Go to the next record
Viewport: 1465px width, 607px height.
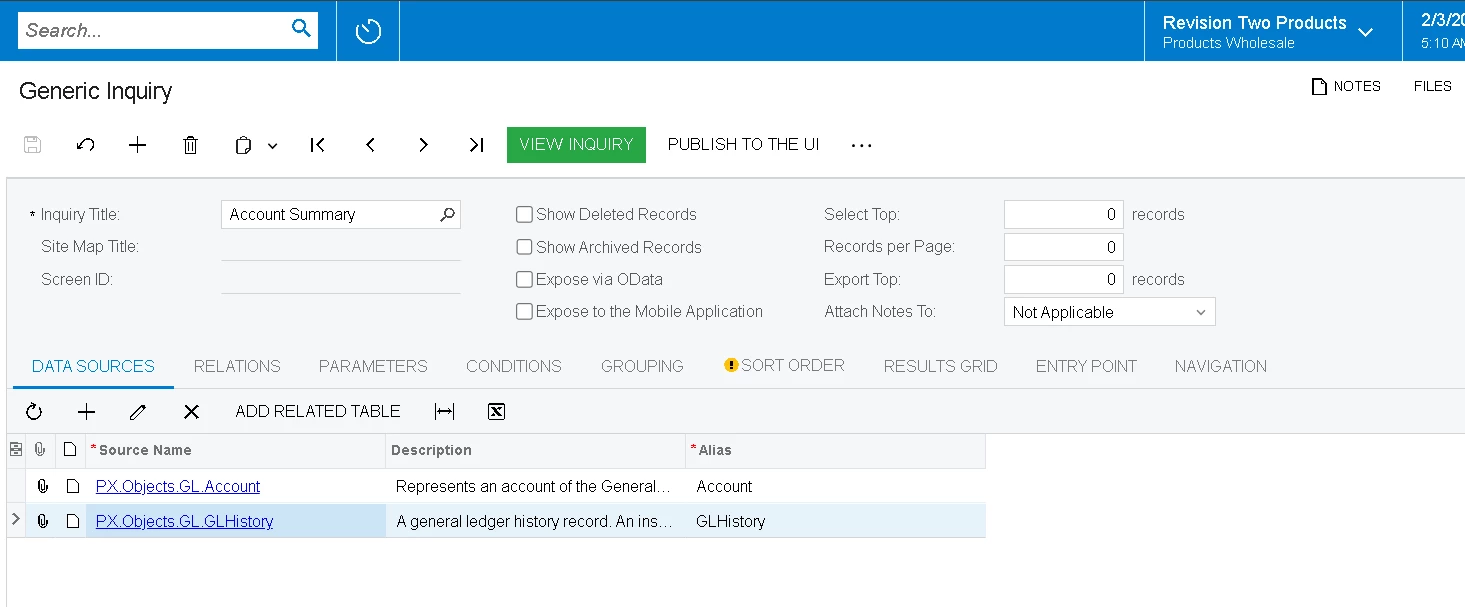423,145
